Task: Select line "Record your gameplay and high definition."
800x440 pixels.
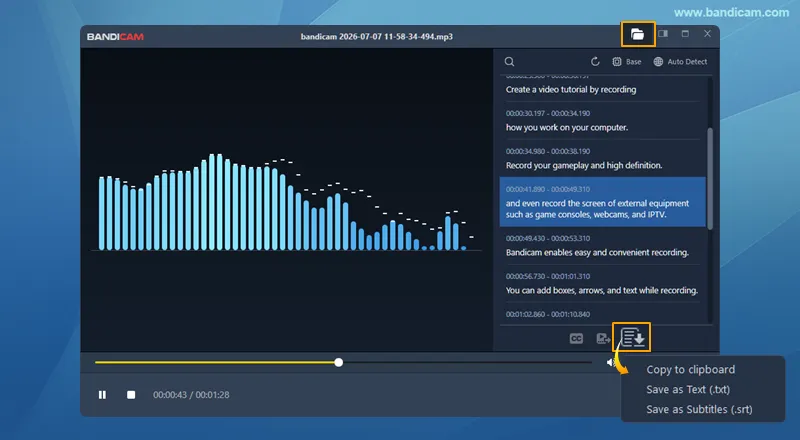Action: (584, 165)
